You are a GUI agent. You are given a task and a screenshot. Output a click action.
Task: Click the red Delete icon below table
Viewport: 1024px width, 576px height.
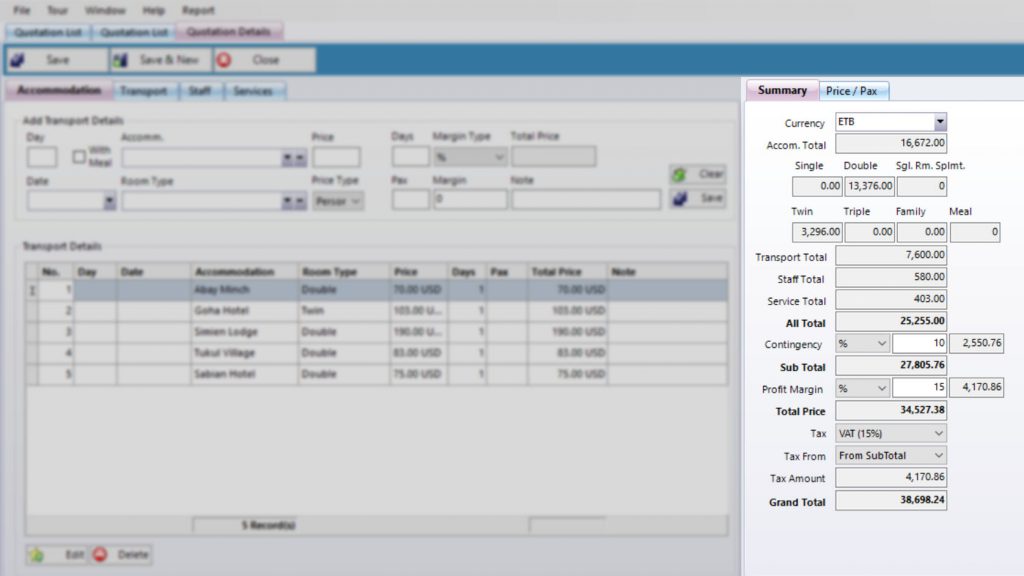click(x=101, y=554)
